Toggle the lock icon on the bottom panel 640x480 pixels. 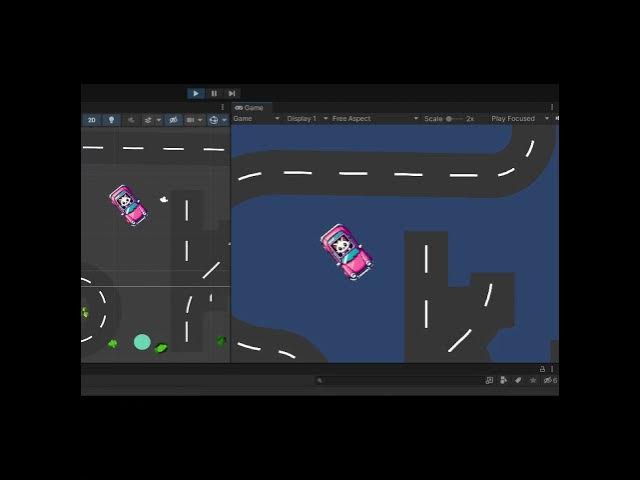tap(542, 369)
